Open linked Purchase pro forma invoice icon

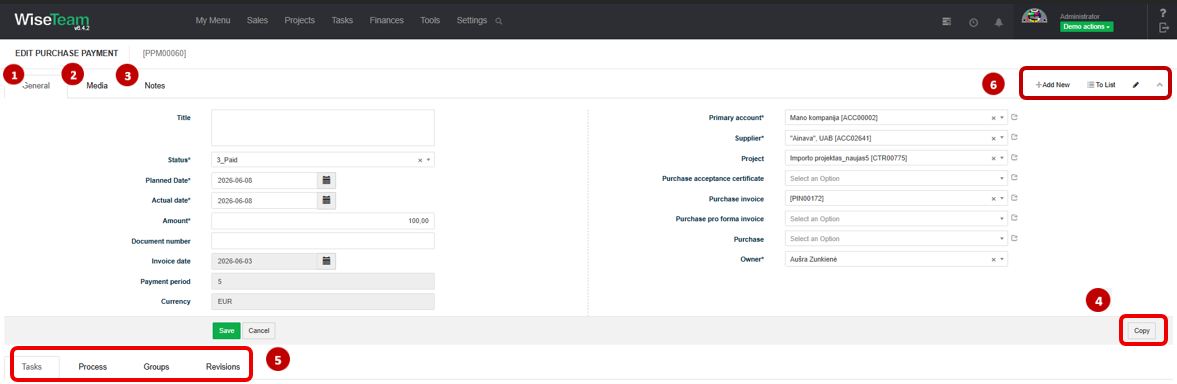(x=1015, y=219)
